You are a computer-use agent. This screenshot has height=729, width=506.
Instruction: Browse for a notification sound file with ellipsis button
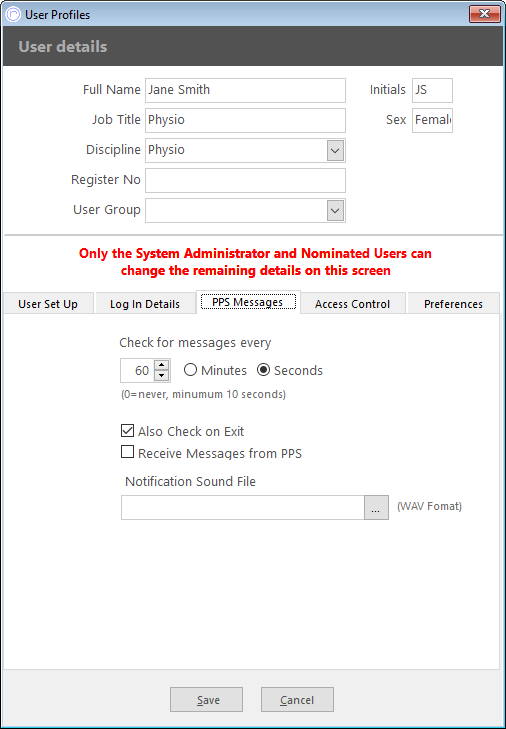click(376, 507)
